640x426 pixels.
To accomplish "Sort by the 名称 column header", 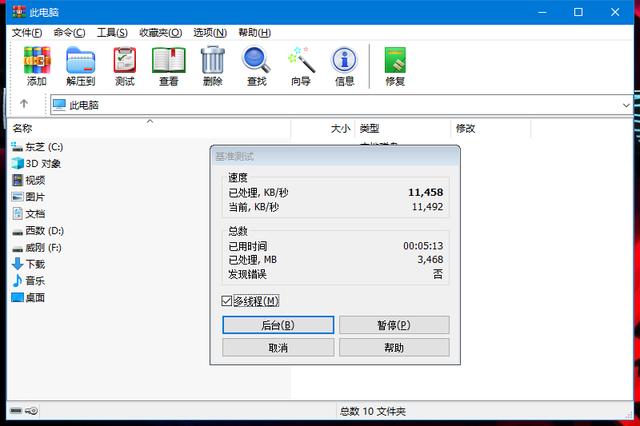I will click(x=23, y=128).
